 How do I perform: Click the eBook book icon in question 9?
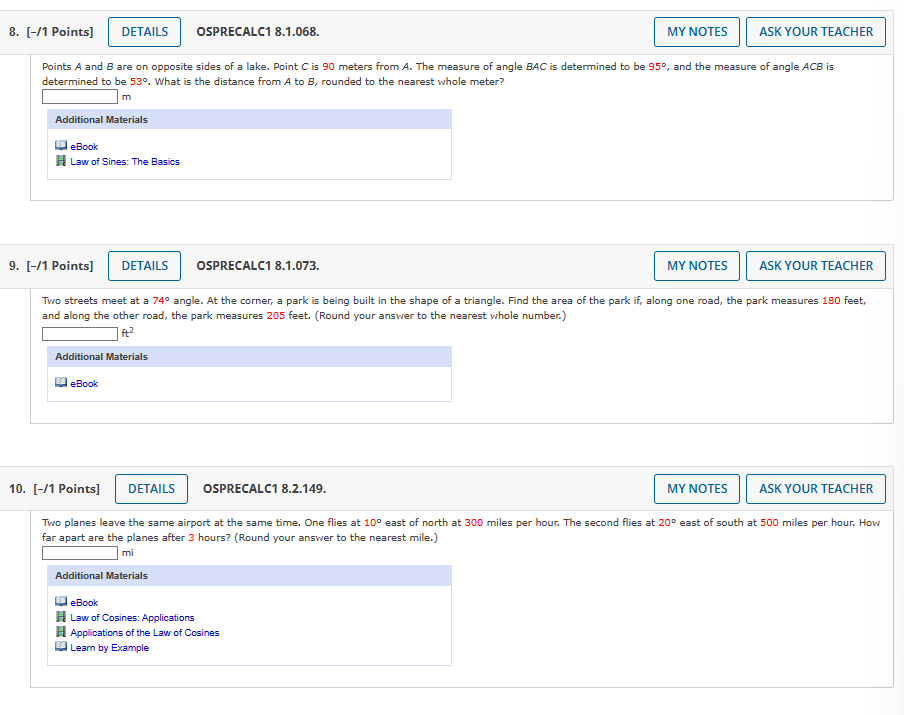(61, 382)
